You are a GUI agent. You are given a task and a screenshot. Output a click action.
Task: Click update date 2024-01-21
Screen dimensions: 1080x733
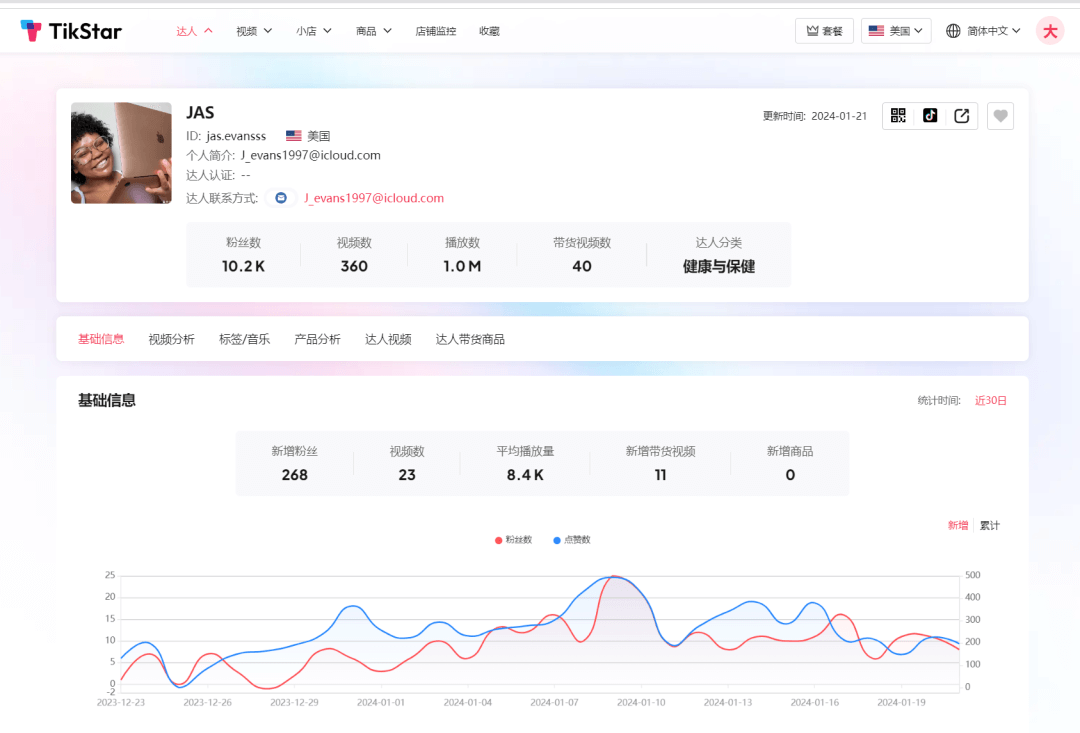[x=839, y=116]
